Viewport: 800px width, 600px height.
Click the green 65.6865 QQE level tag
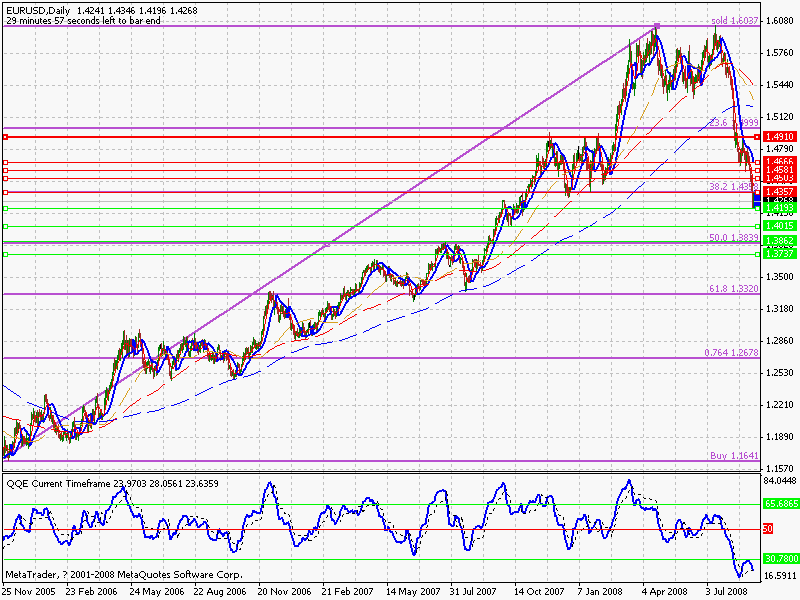point(781,504)
